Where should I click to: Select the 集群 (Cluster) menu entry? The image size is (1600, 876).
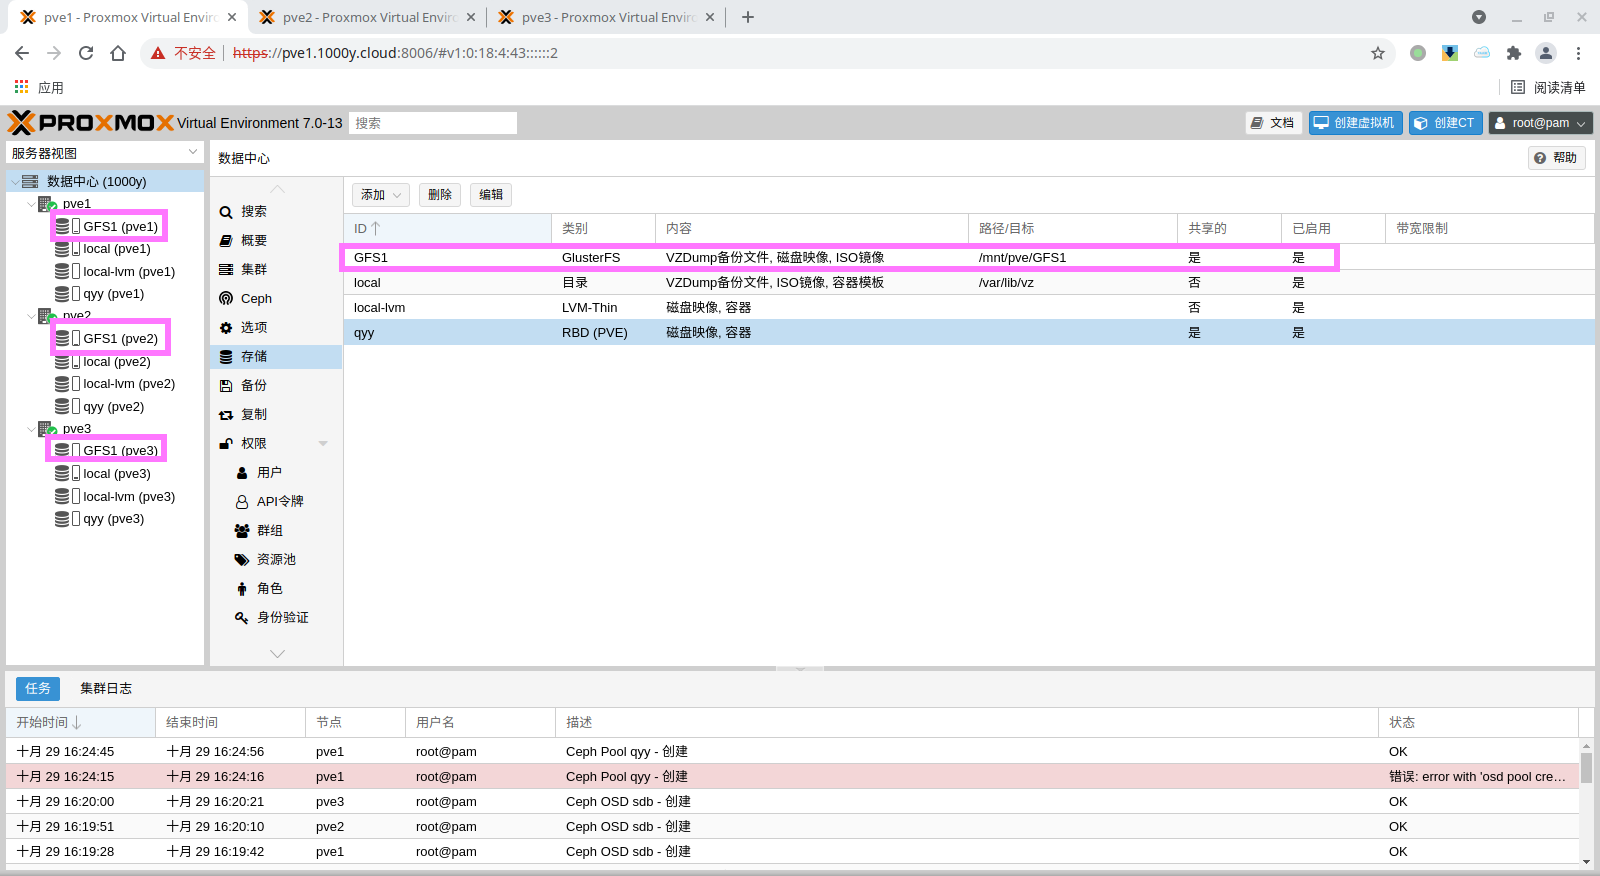coord(253,270)
